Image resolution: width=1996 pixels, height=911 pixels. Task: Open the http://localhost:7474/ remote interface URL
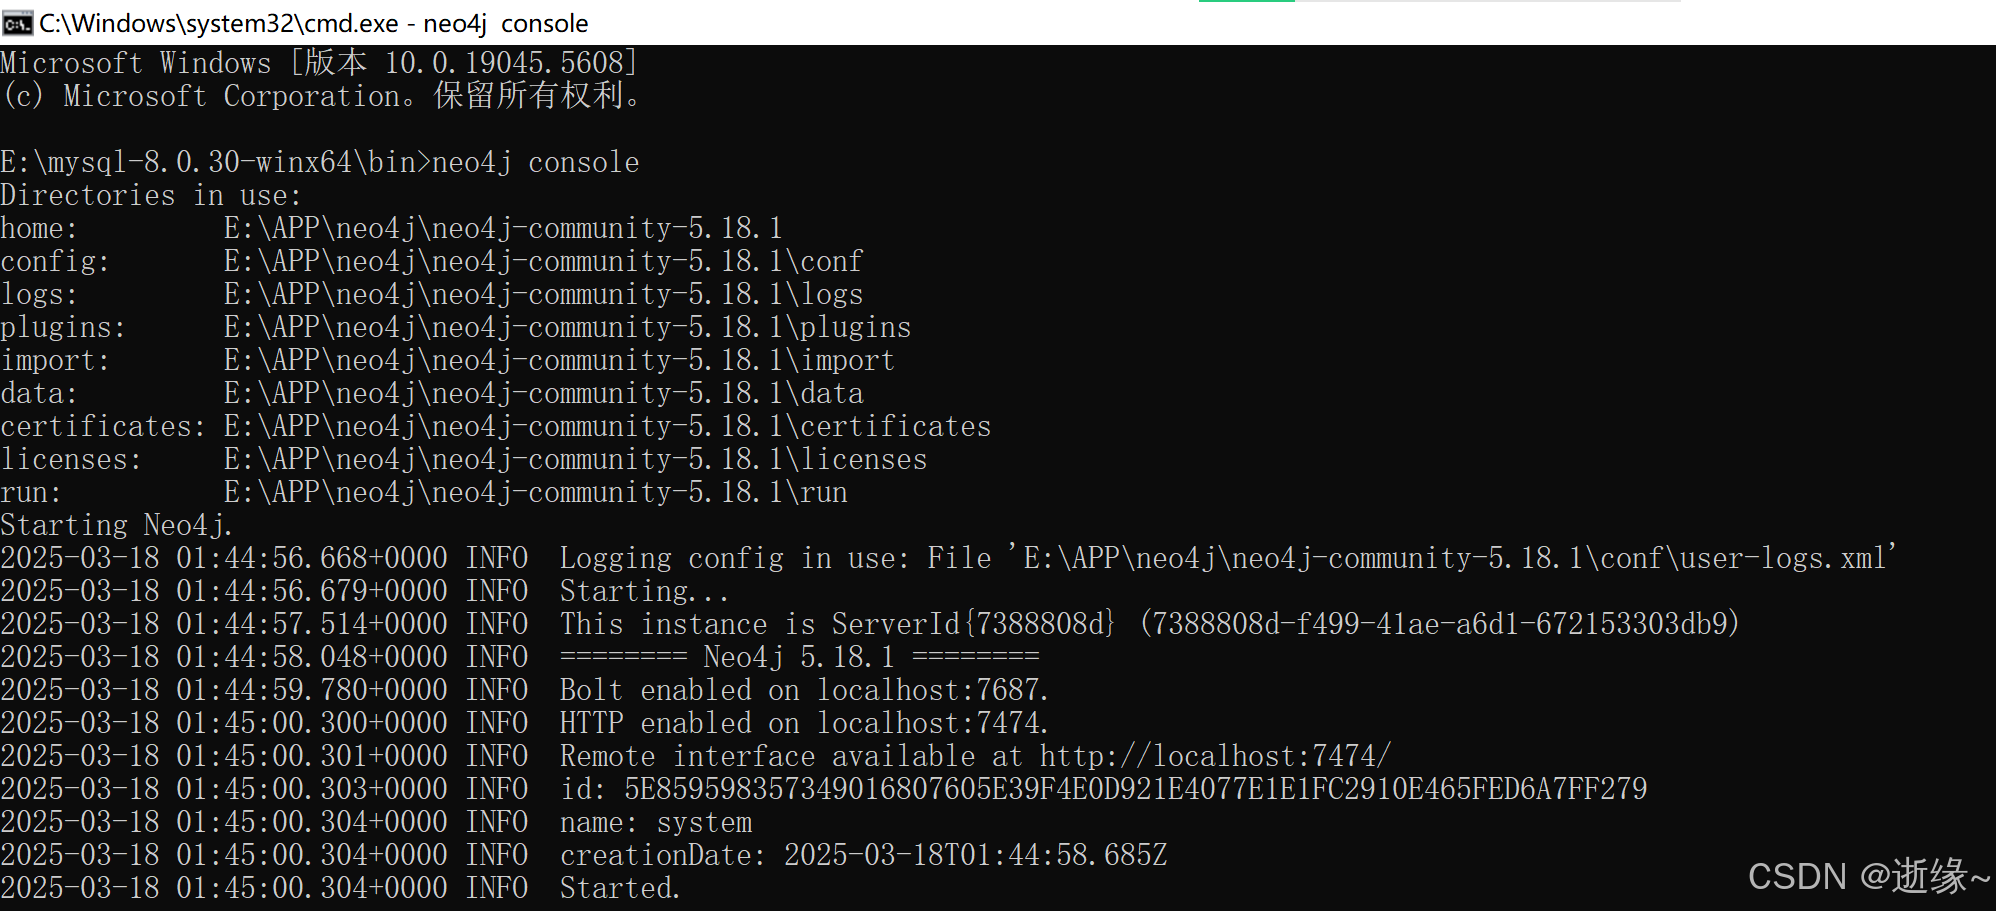click(x=1214, y=756)
